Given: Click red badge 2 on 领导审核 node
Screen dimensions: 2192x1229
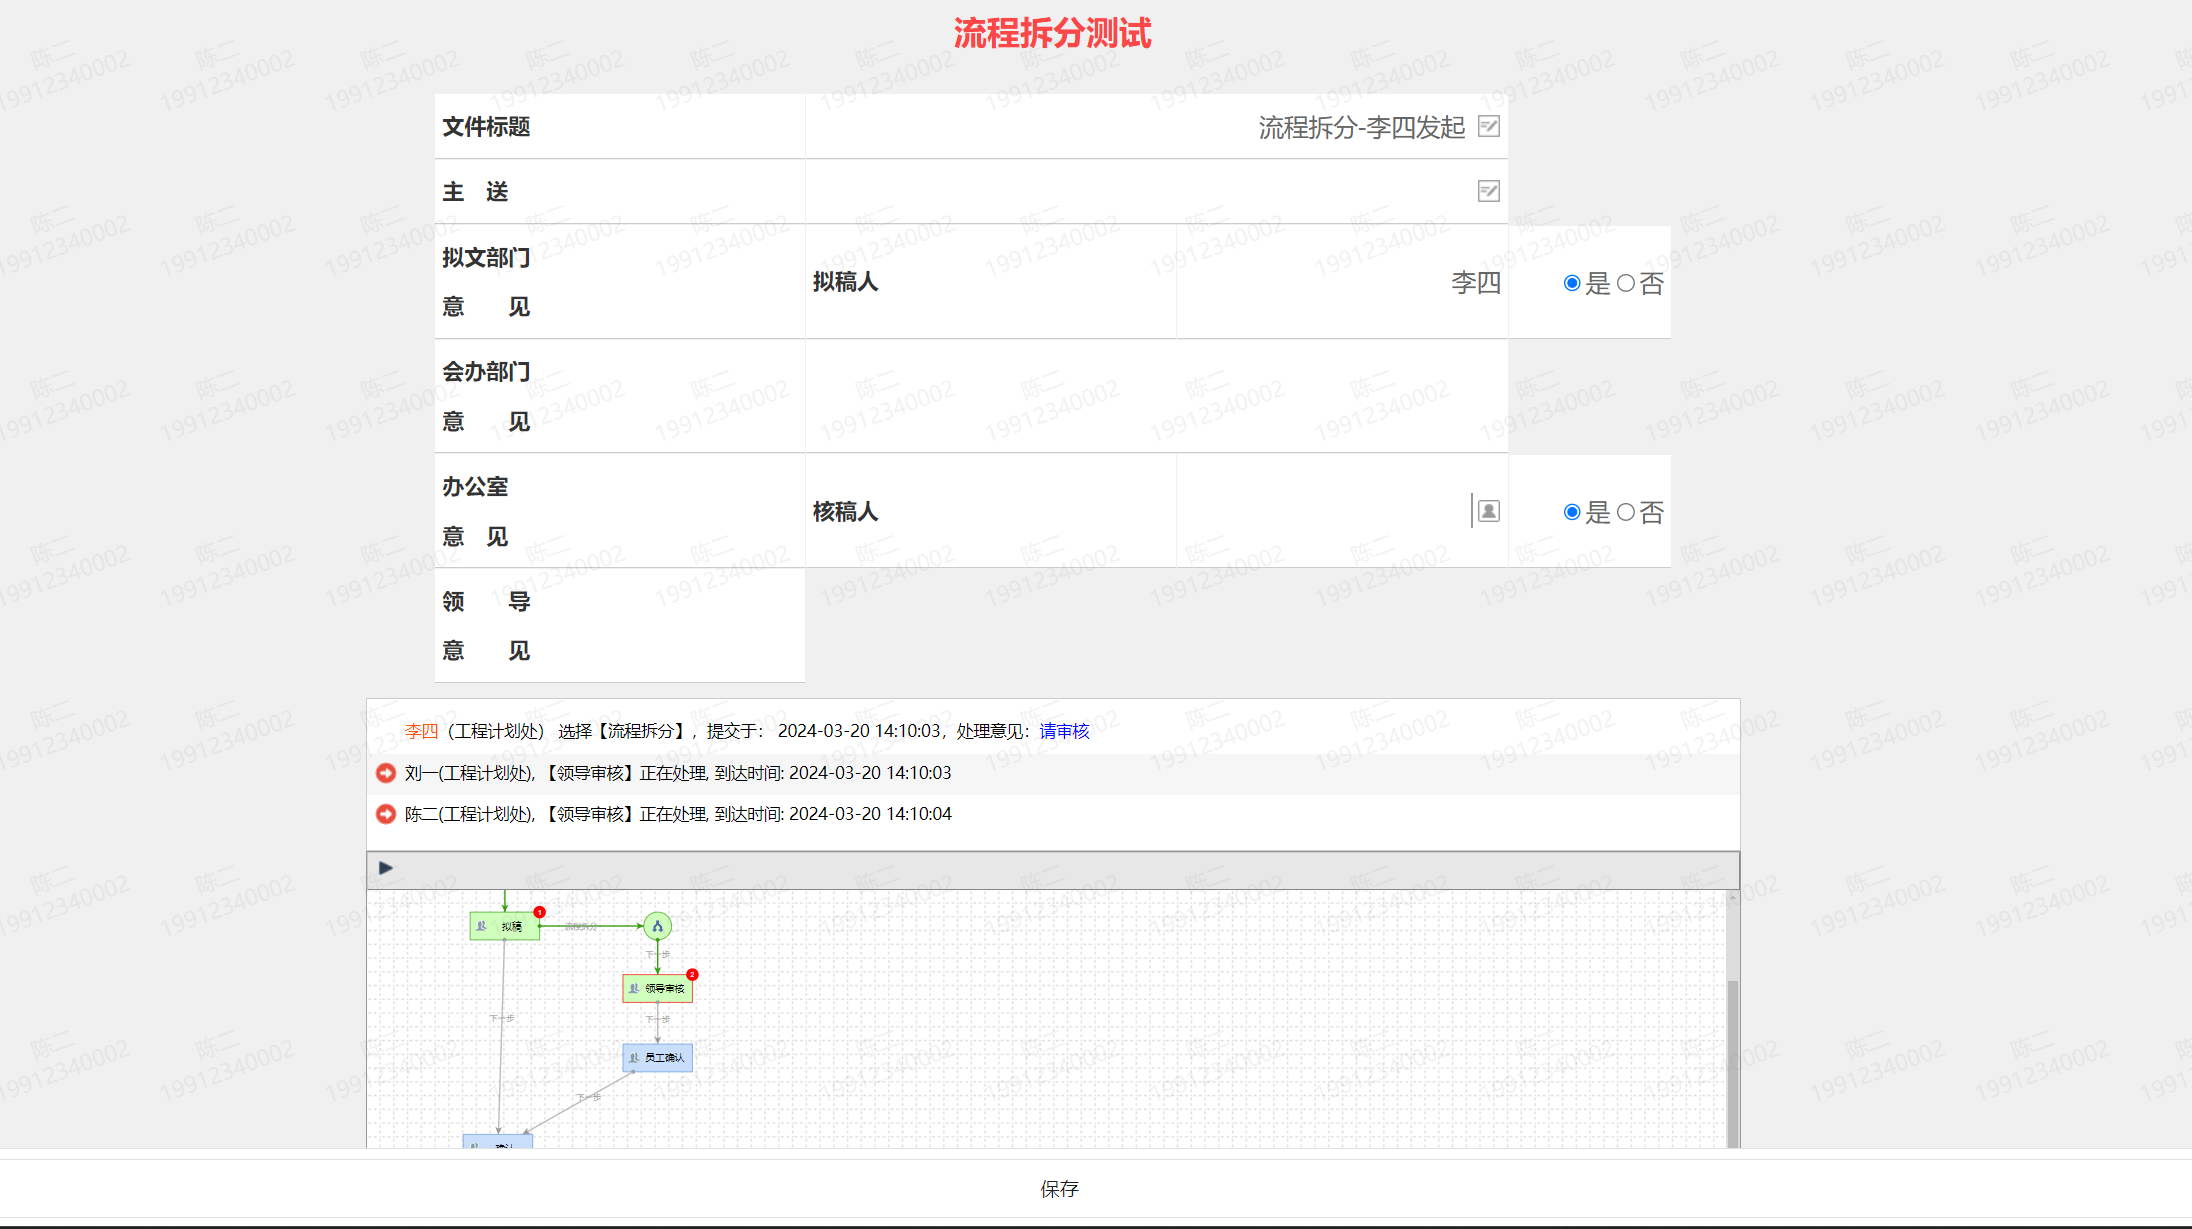Looking at the screenshot, I should pos(692,974).
